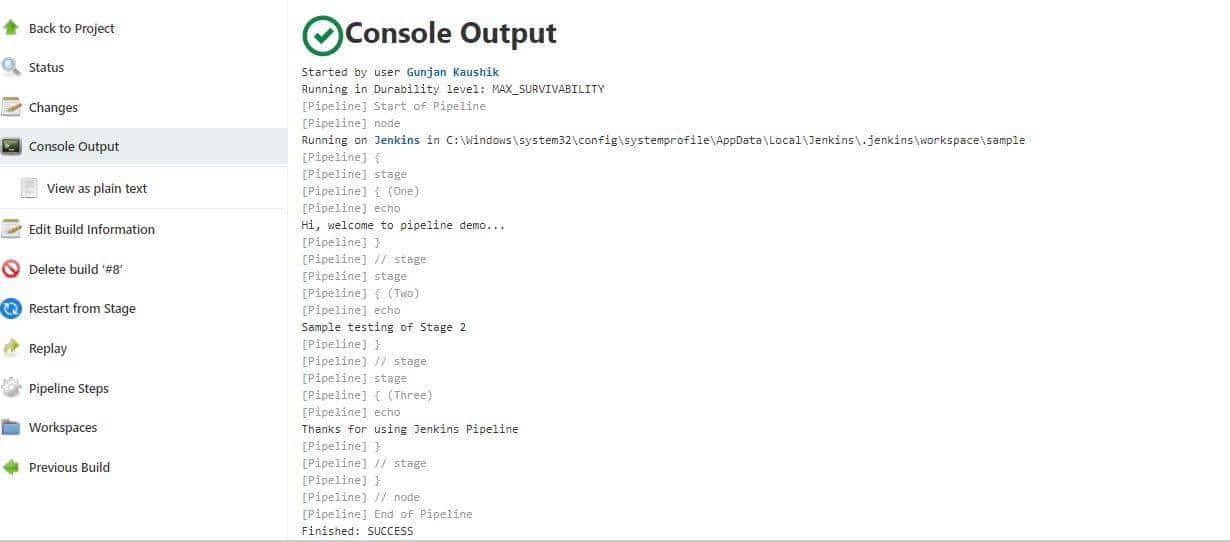The width and height of the screenshot is (1230, 542).
Task: Click the Changes notepad icon
Action: [x=12, y=107]
